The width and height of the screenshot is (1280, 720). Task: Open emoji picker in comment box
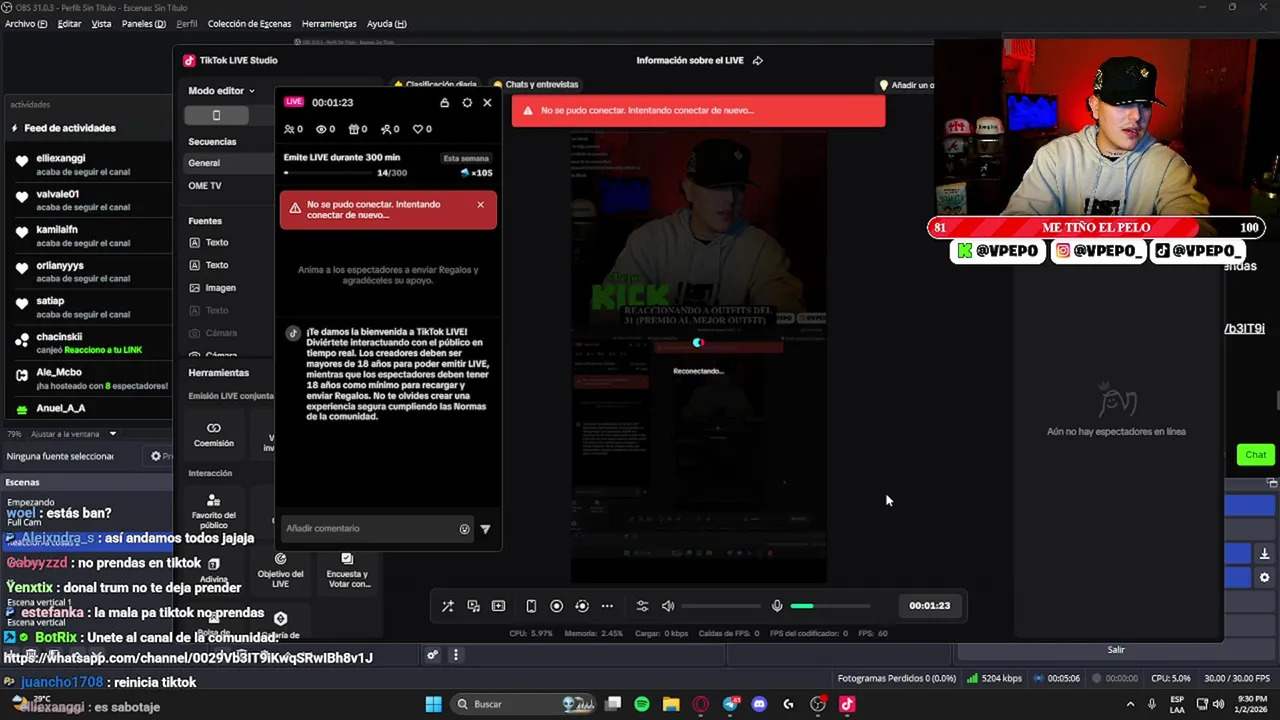point(464,529)
